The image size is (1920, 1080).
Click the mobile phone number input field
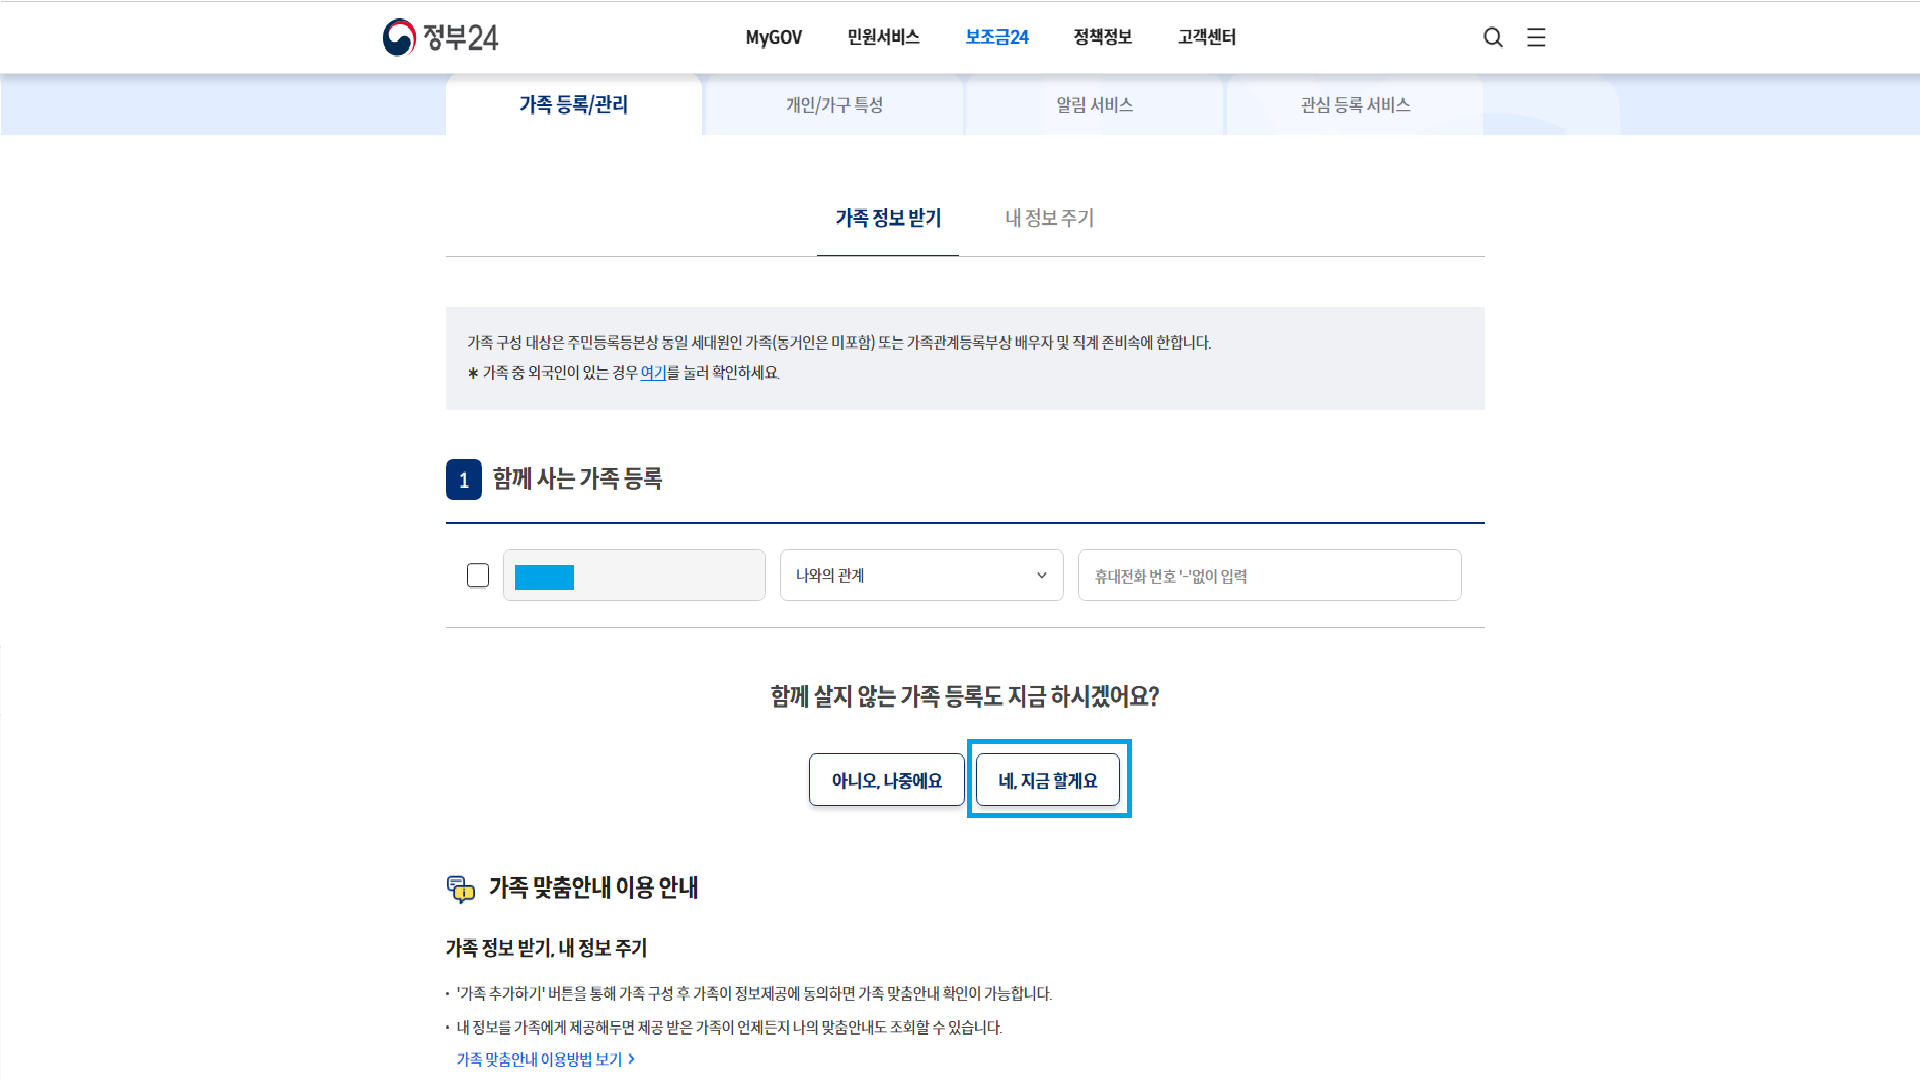1268,575
